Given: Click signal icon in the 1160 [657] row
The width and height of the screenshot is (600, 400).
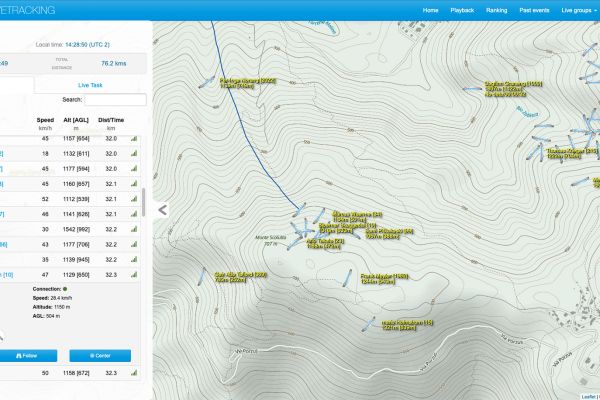Looking at the screenshot, I should tap(134, 184).
